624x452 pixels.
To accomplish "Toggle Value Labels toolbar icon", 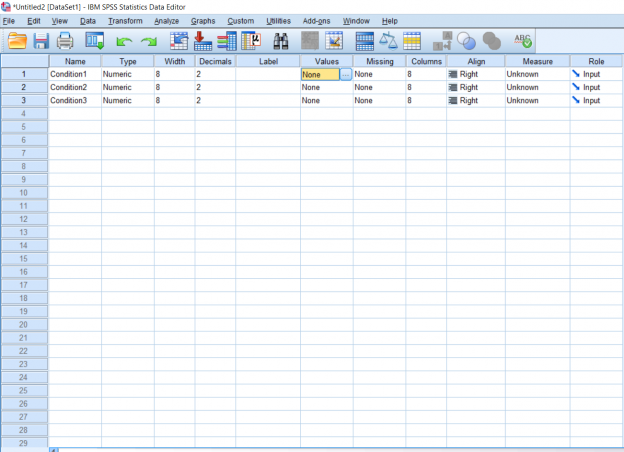I will coord(442,41).
